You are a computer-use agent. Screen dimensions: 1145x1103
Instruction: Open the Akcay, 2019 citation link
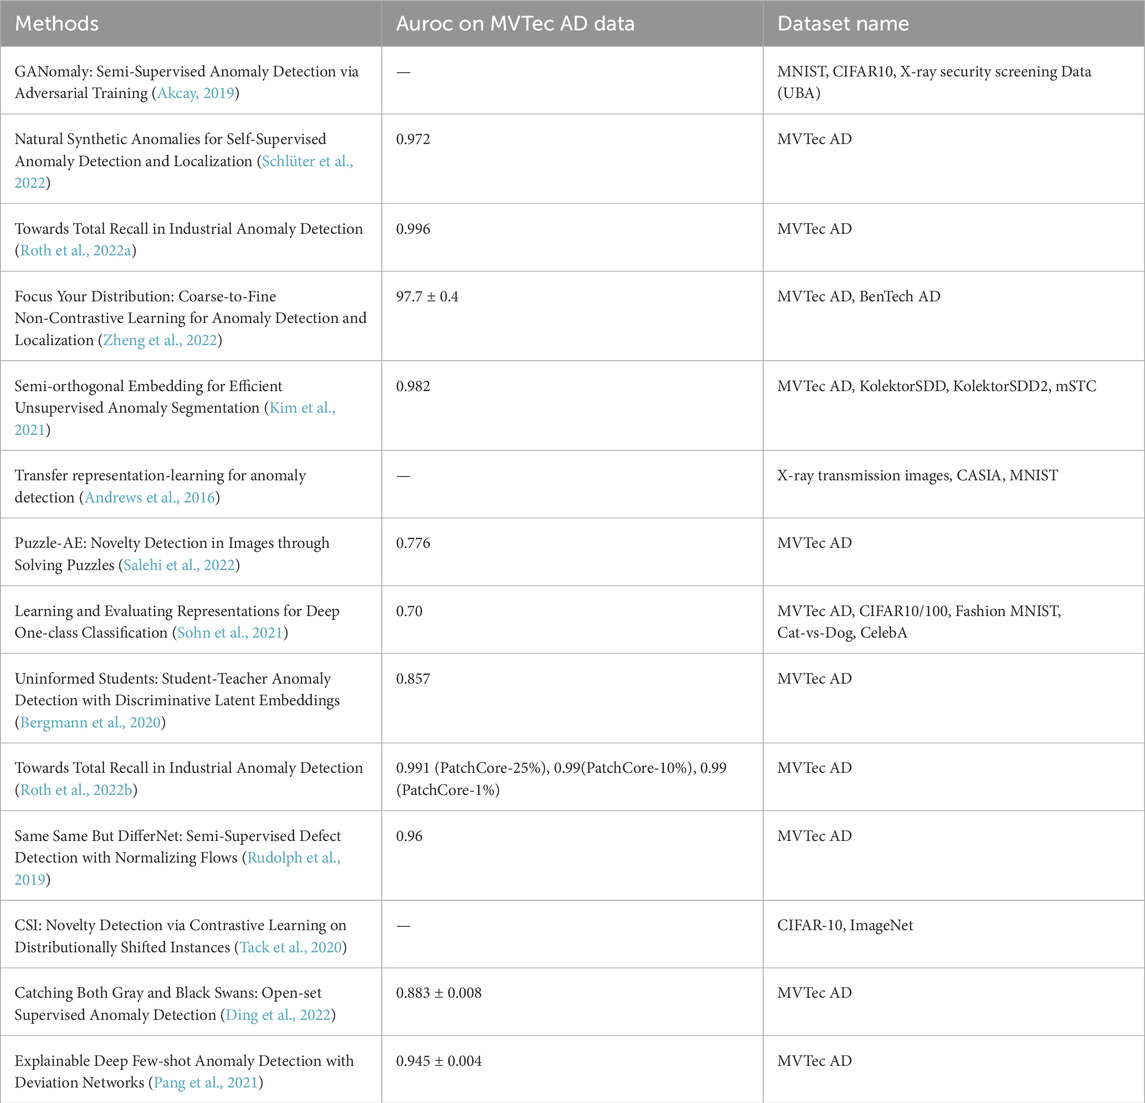(x=196, y=93)
